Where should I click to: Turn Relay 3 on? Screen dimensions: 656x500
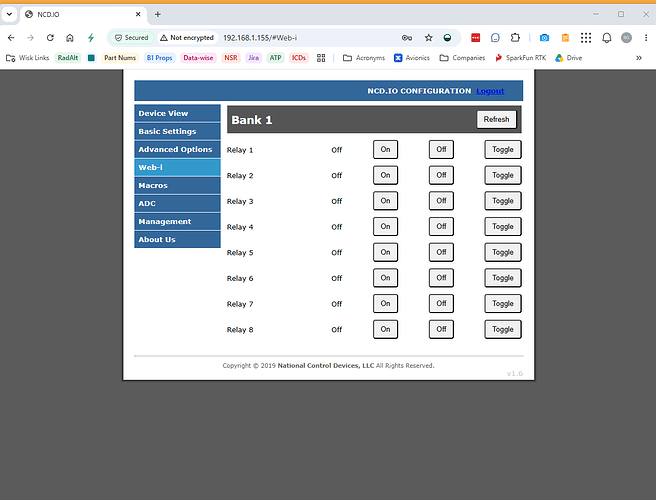385,201
